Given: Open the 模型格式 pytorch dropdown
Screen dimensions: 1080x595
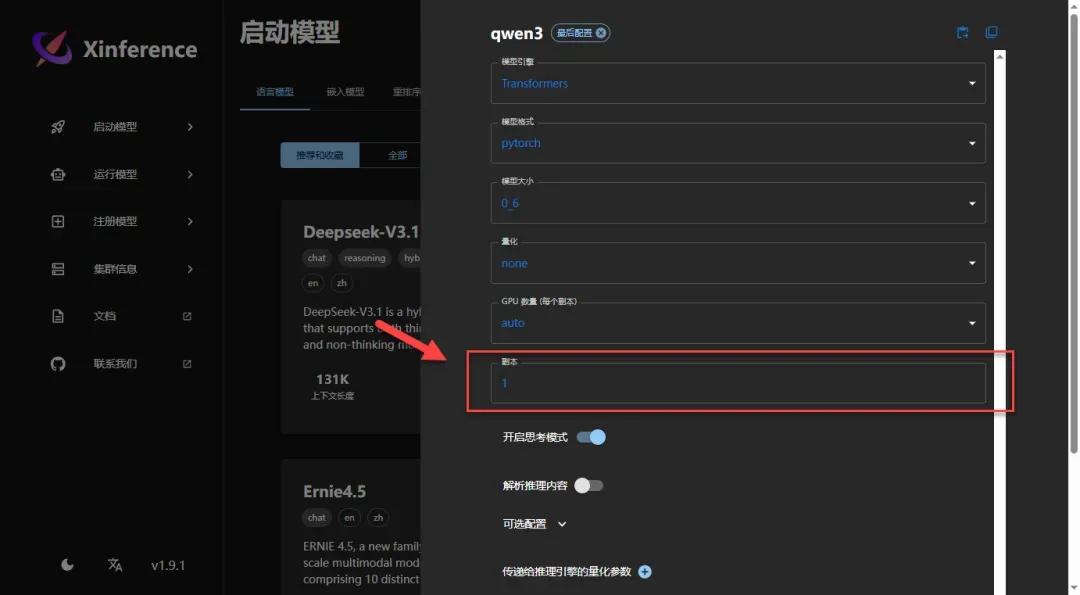Looking at the screenshot, I should [x=738, y=143].
